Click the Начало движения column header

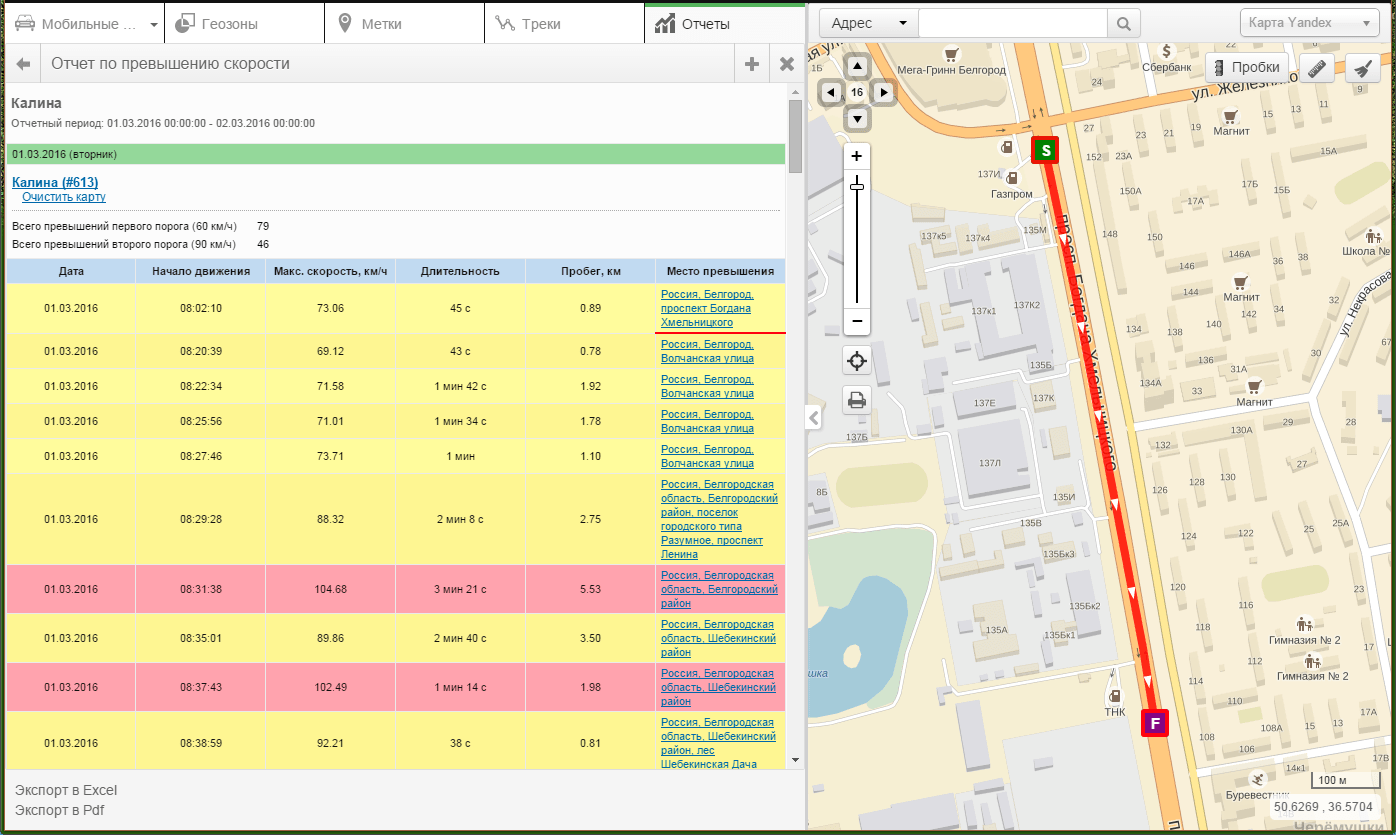(201, 271)
